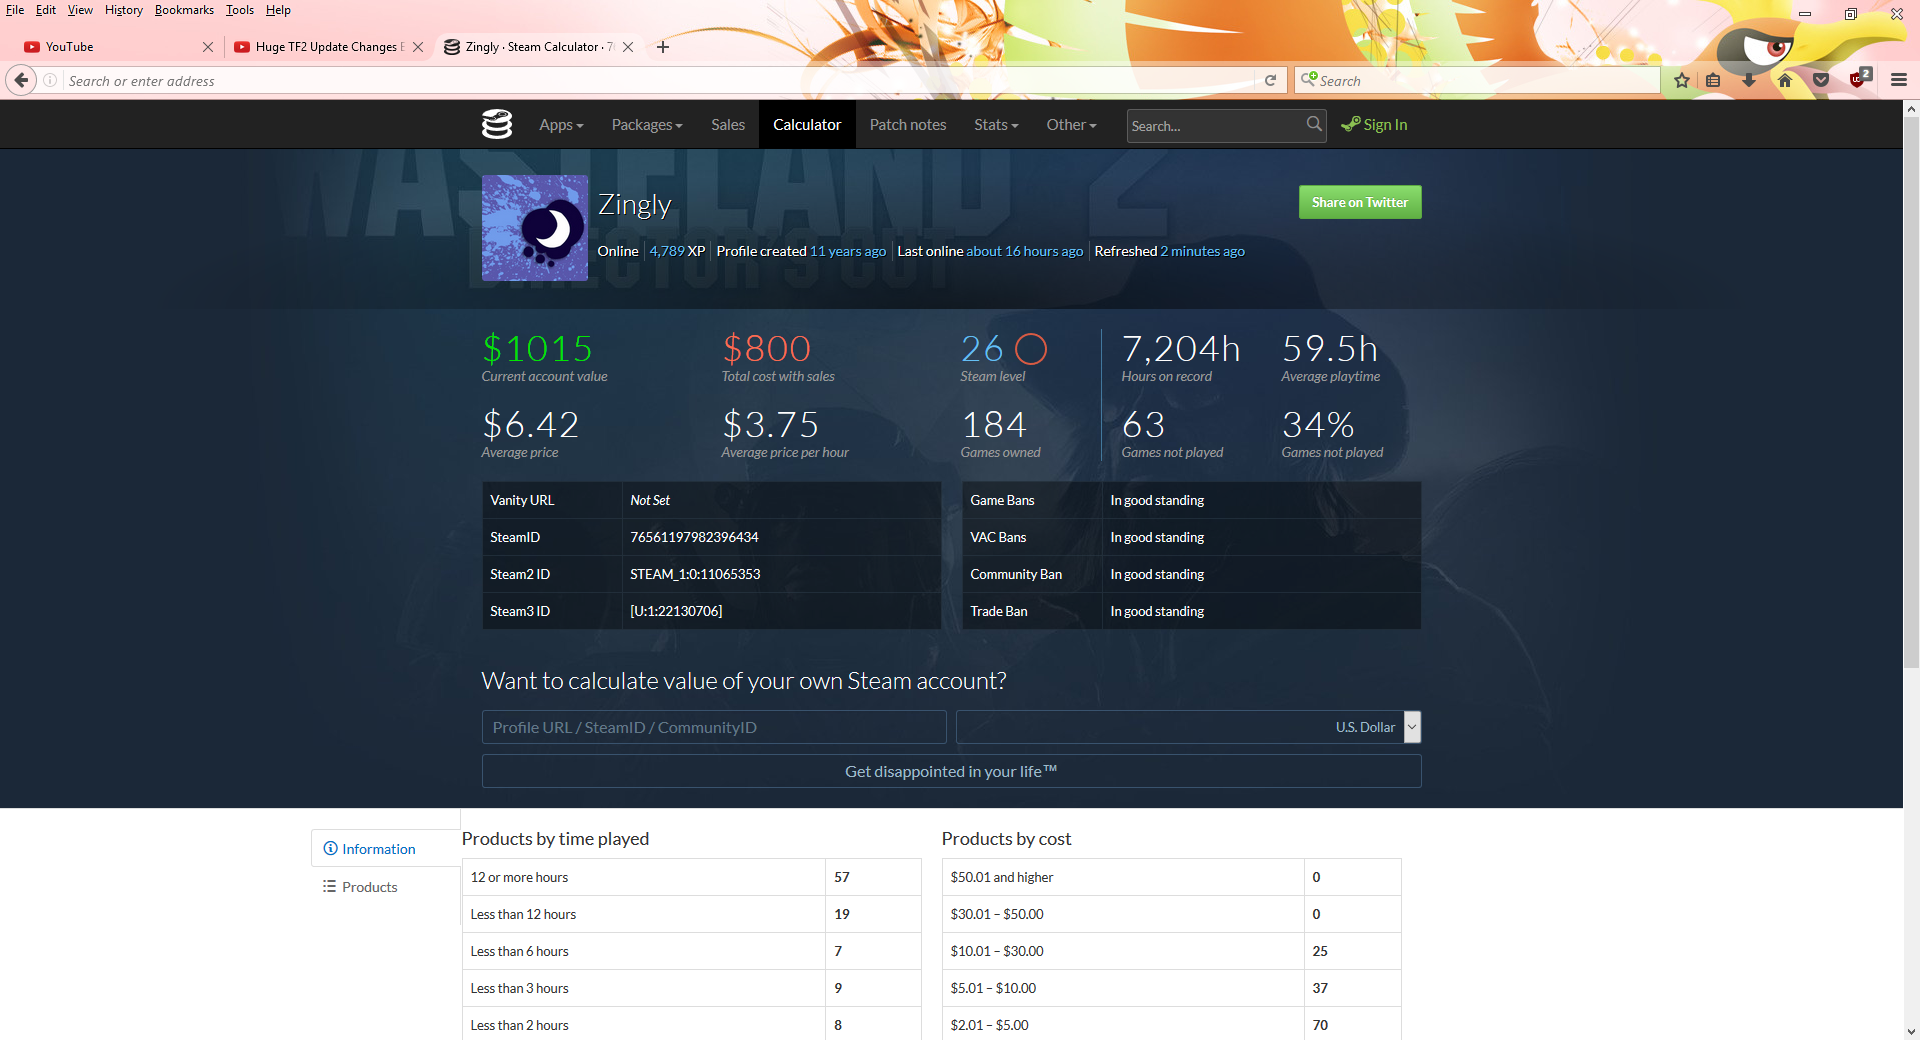Focus the browser address bar
The height and width of the screenshot is (1040, 1920).
pos(660,81)
